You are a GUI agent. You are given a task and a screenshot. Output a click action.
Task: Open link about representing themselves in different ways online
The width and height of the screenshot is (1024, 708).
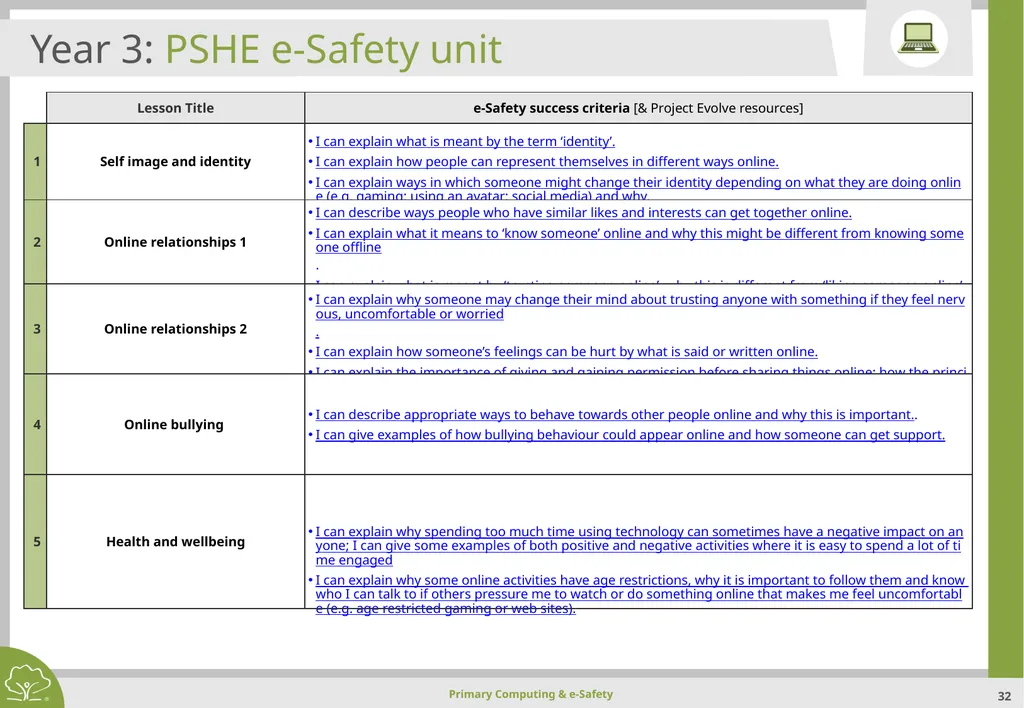tap(547, 161)
